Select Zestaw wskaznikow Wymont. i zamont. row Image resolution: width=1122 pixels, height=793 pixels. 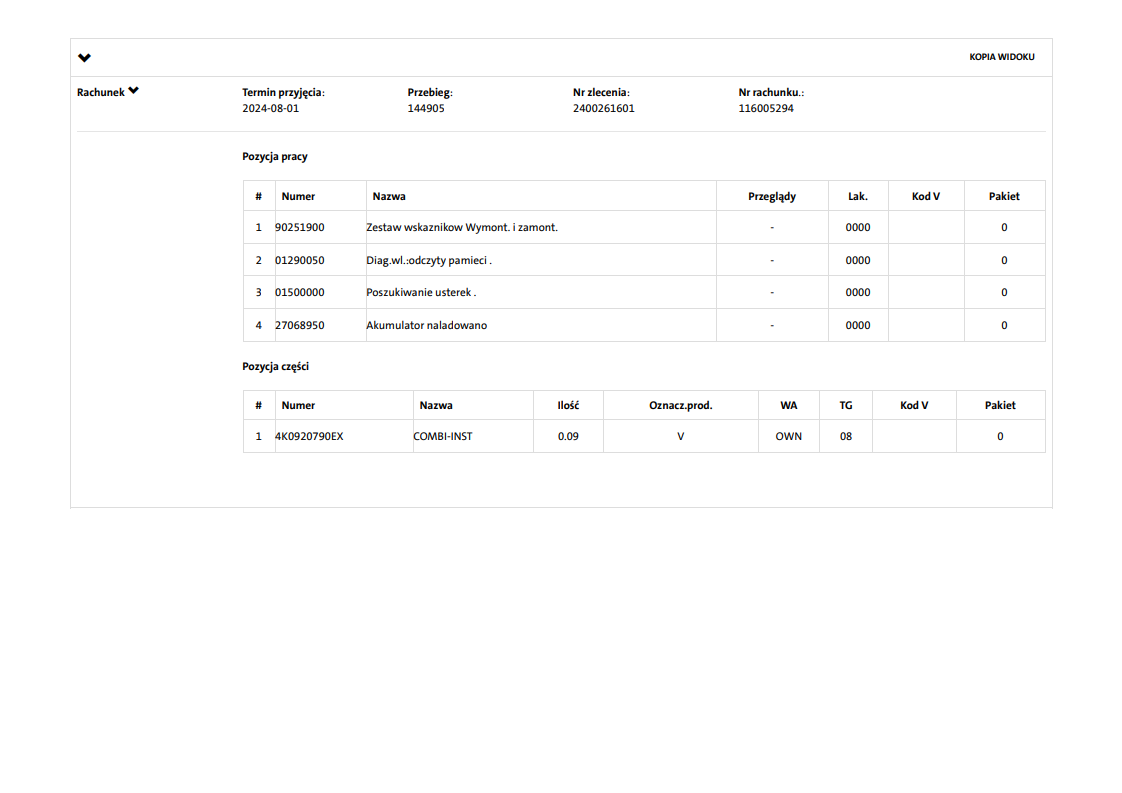(644, 228)
